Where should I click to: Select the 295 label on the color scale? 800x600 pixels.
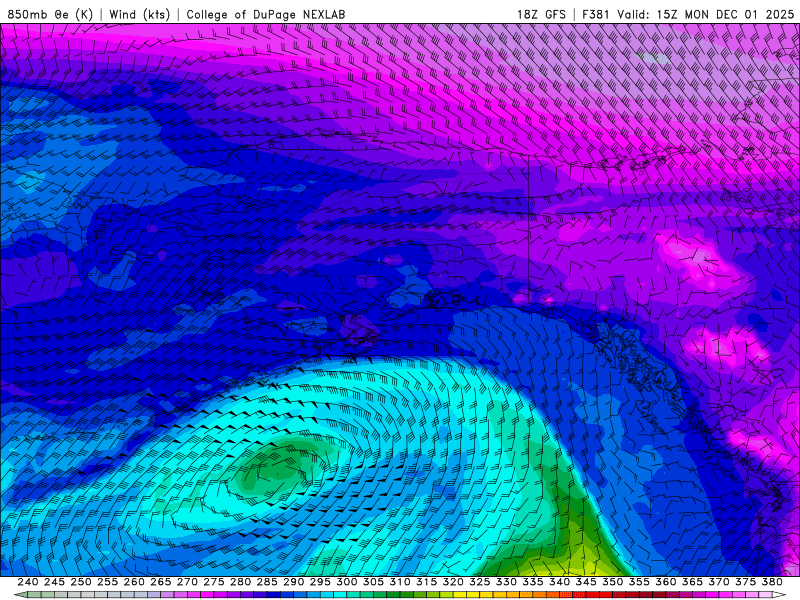pyautogui.click(x=319, y=582)
